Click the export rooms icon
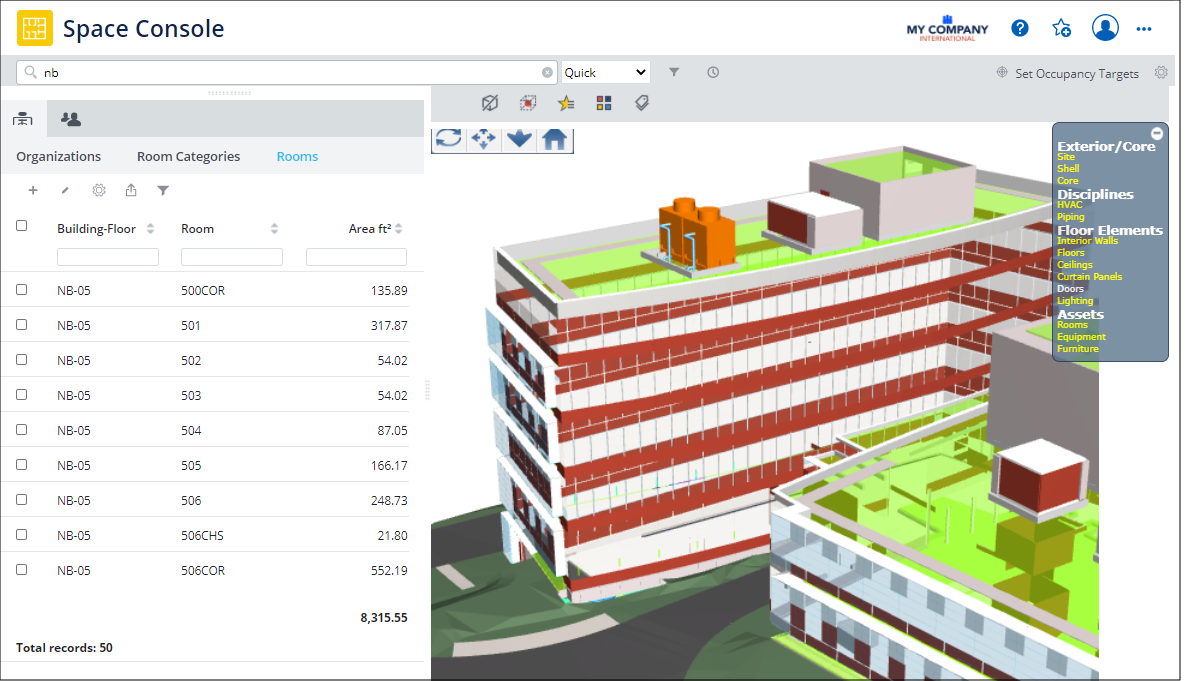 pos(131,190)
